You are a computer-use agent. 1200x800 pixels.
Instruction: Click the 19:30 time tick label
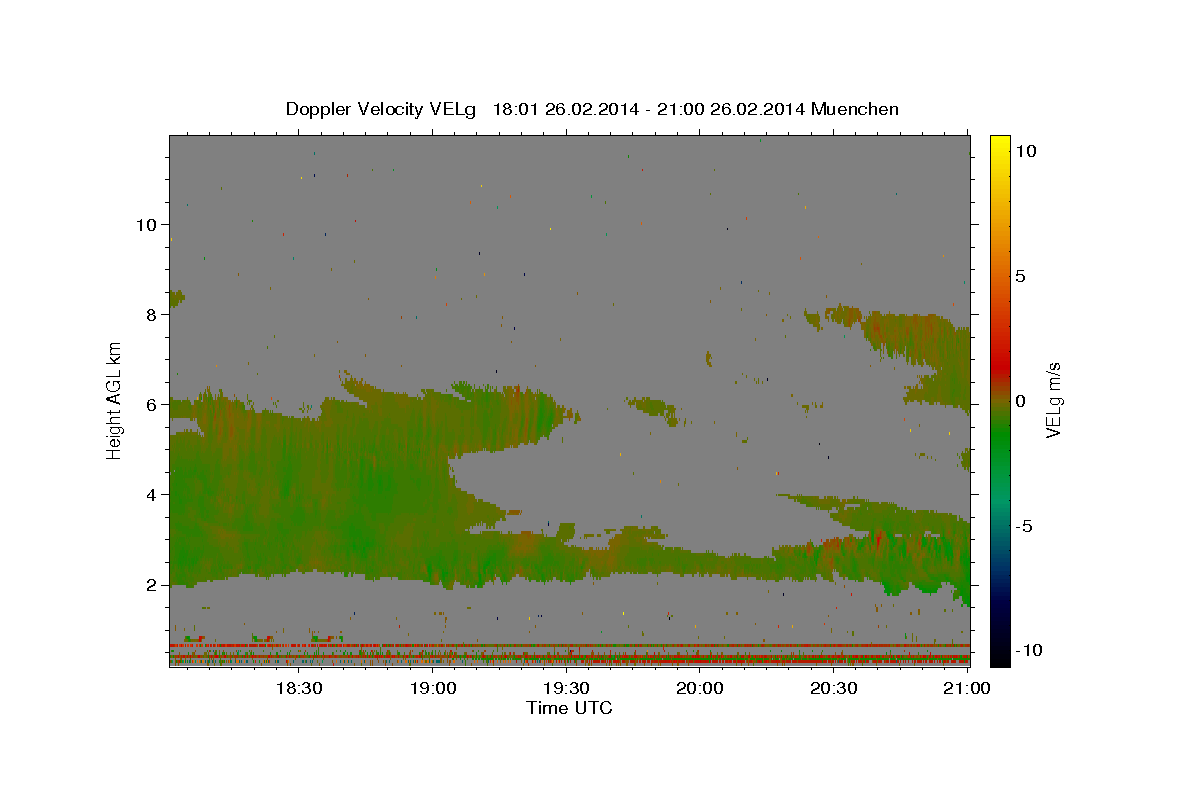point(566,689)
